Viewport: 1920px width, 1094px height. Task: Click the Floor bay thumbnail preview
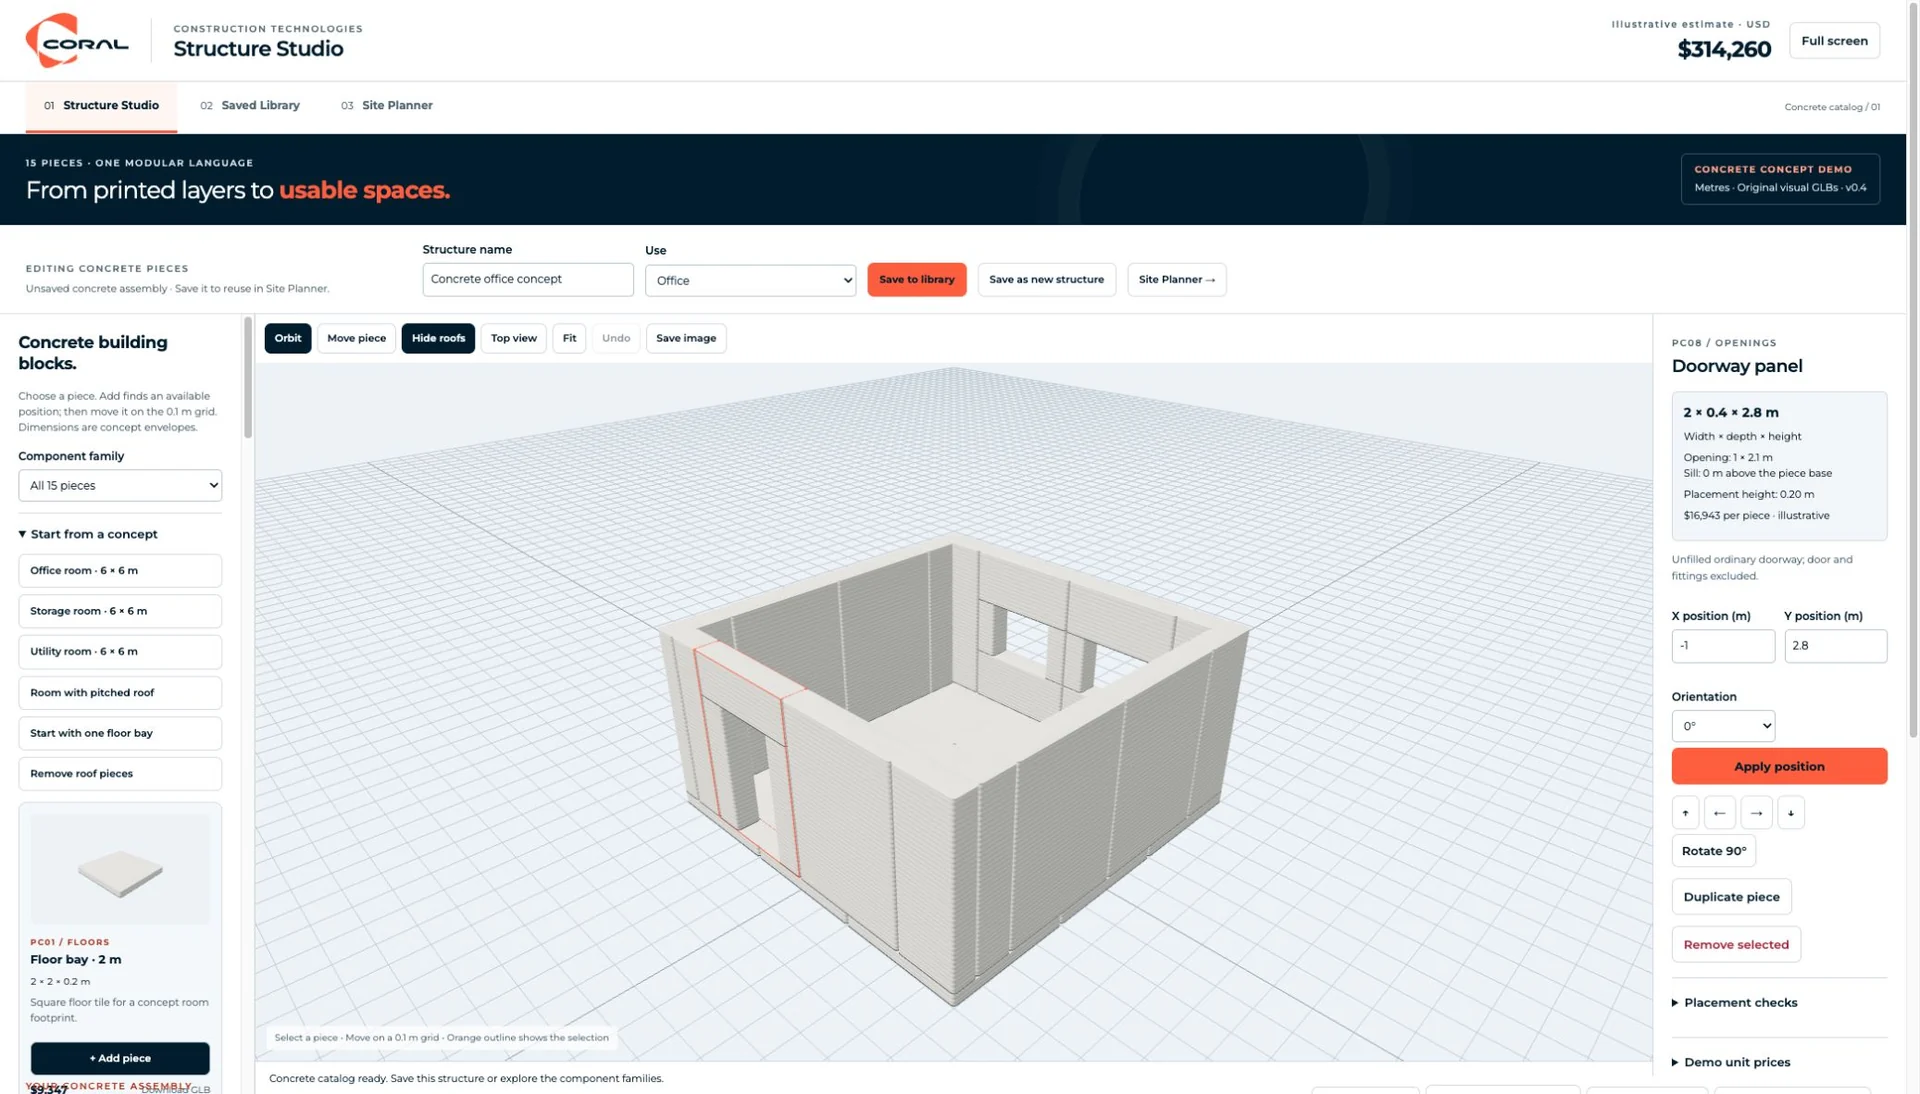(x=120, y=868)
